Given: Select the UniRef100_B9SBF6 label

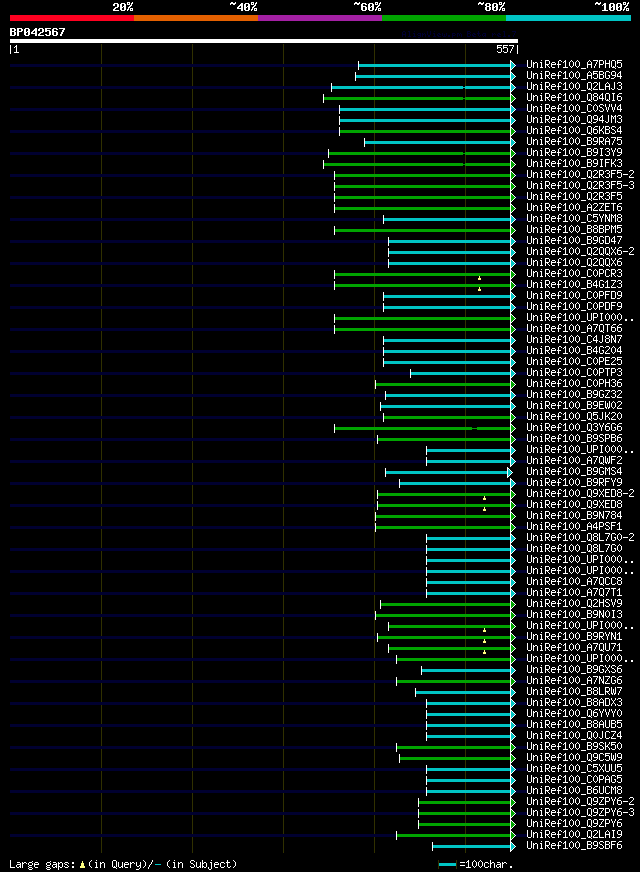Looking at the screenshot, I should (x=574, y=846).
